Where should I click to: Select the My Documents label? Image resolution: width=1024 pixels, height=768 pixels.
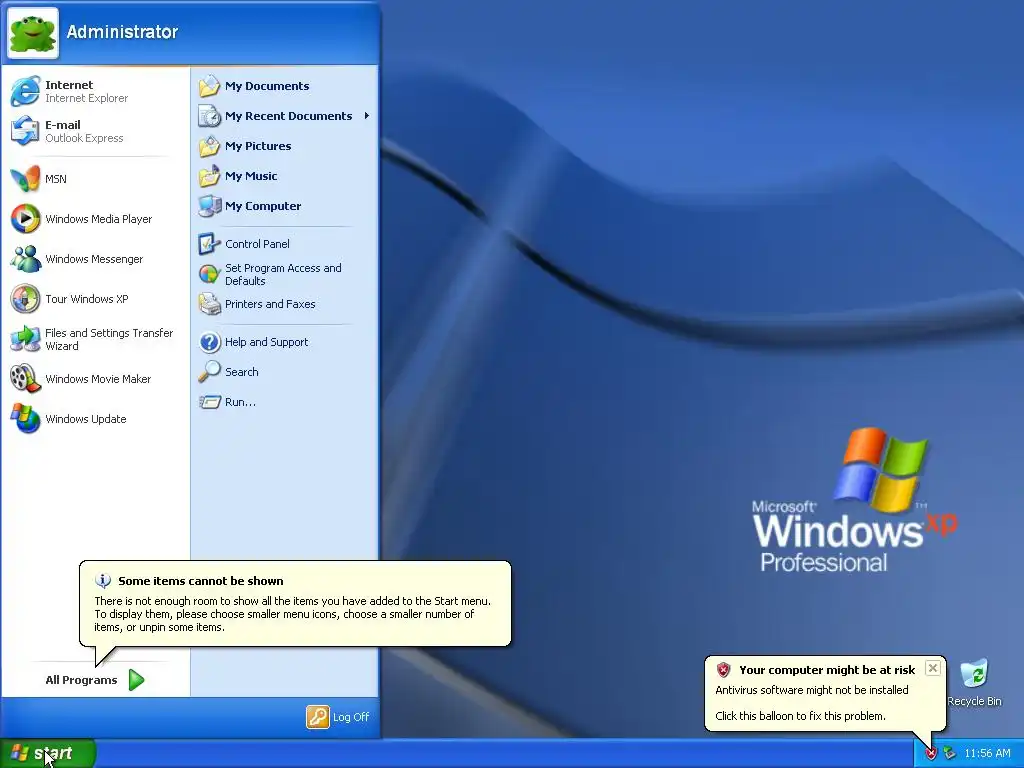pyautogui.click(x=267, y=86)
